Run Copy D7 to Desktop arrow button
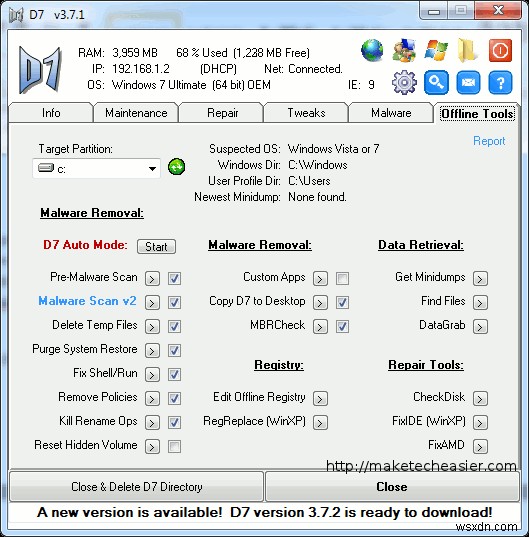Image resolution: width=529 pixels, height=537 pixels. pos(320,302)
